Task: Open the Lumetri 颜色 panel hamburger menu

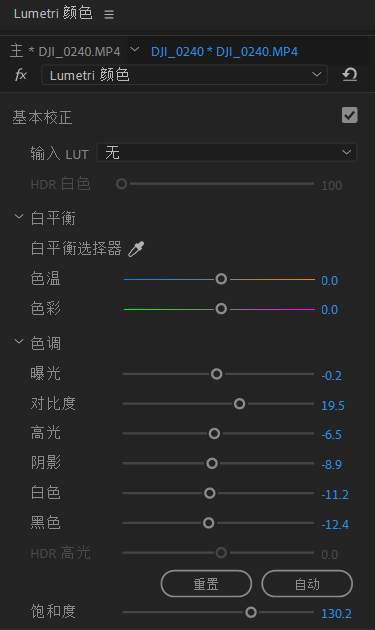Action: 109,14
